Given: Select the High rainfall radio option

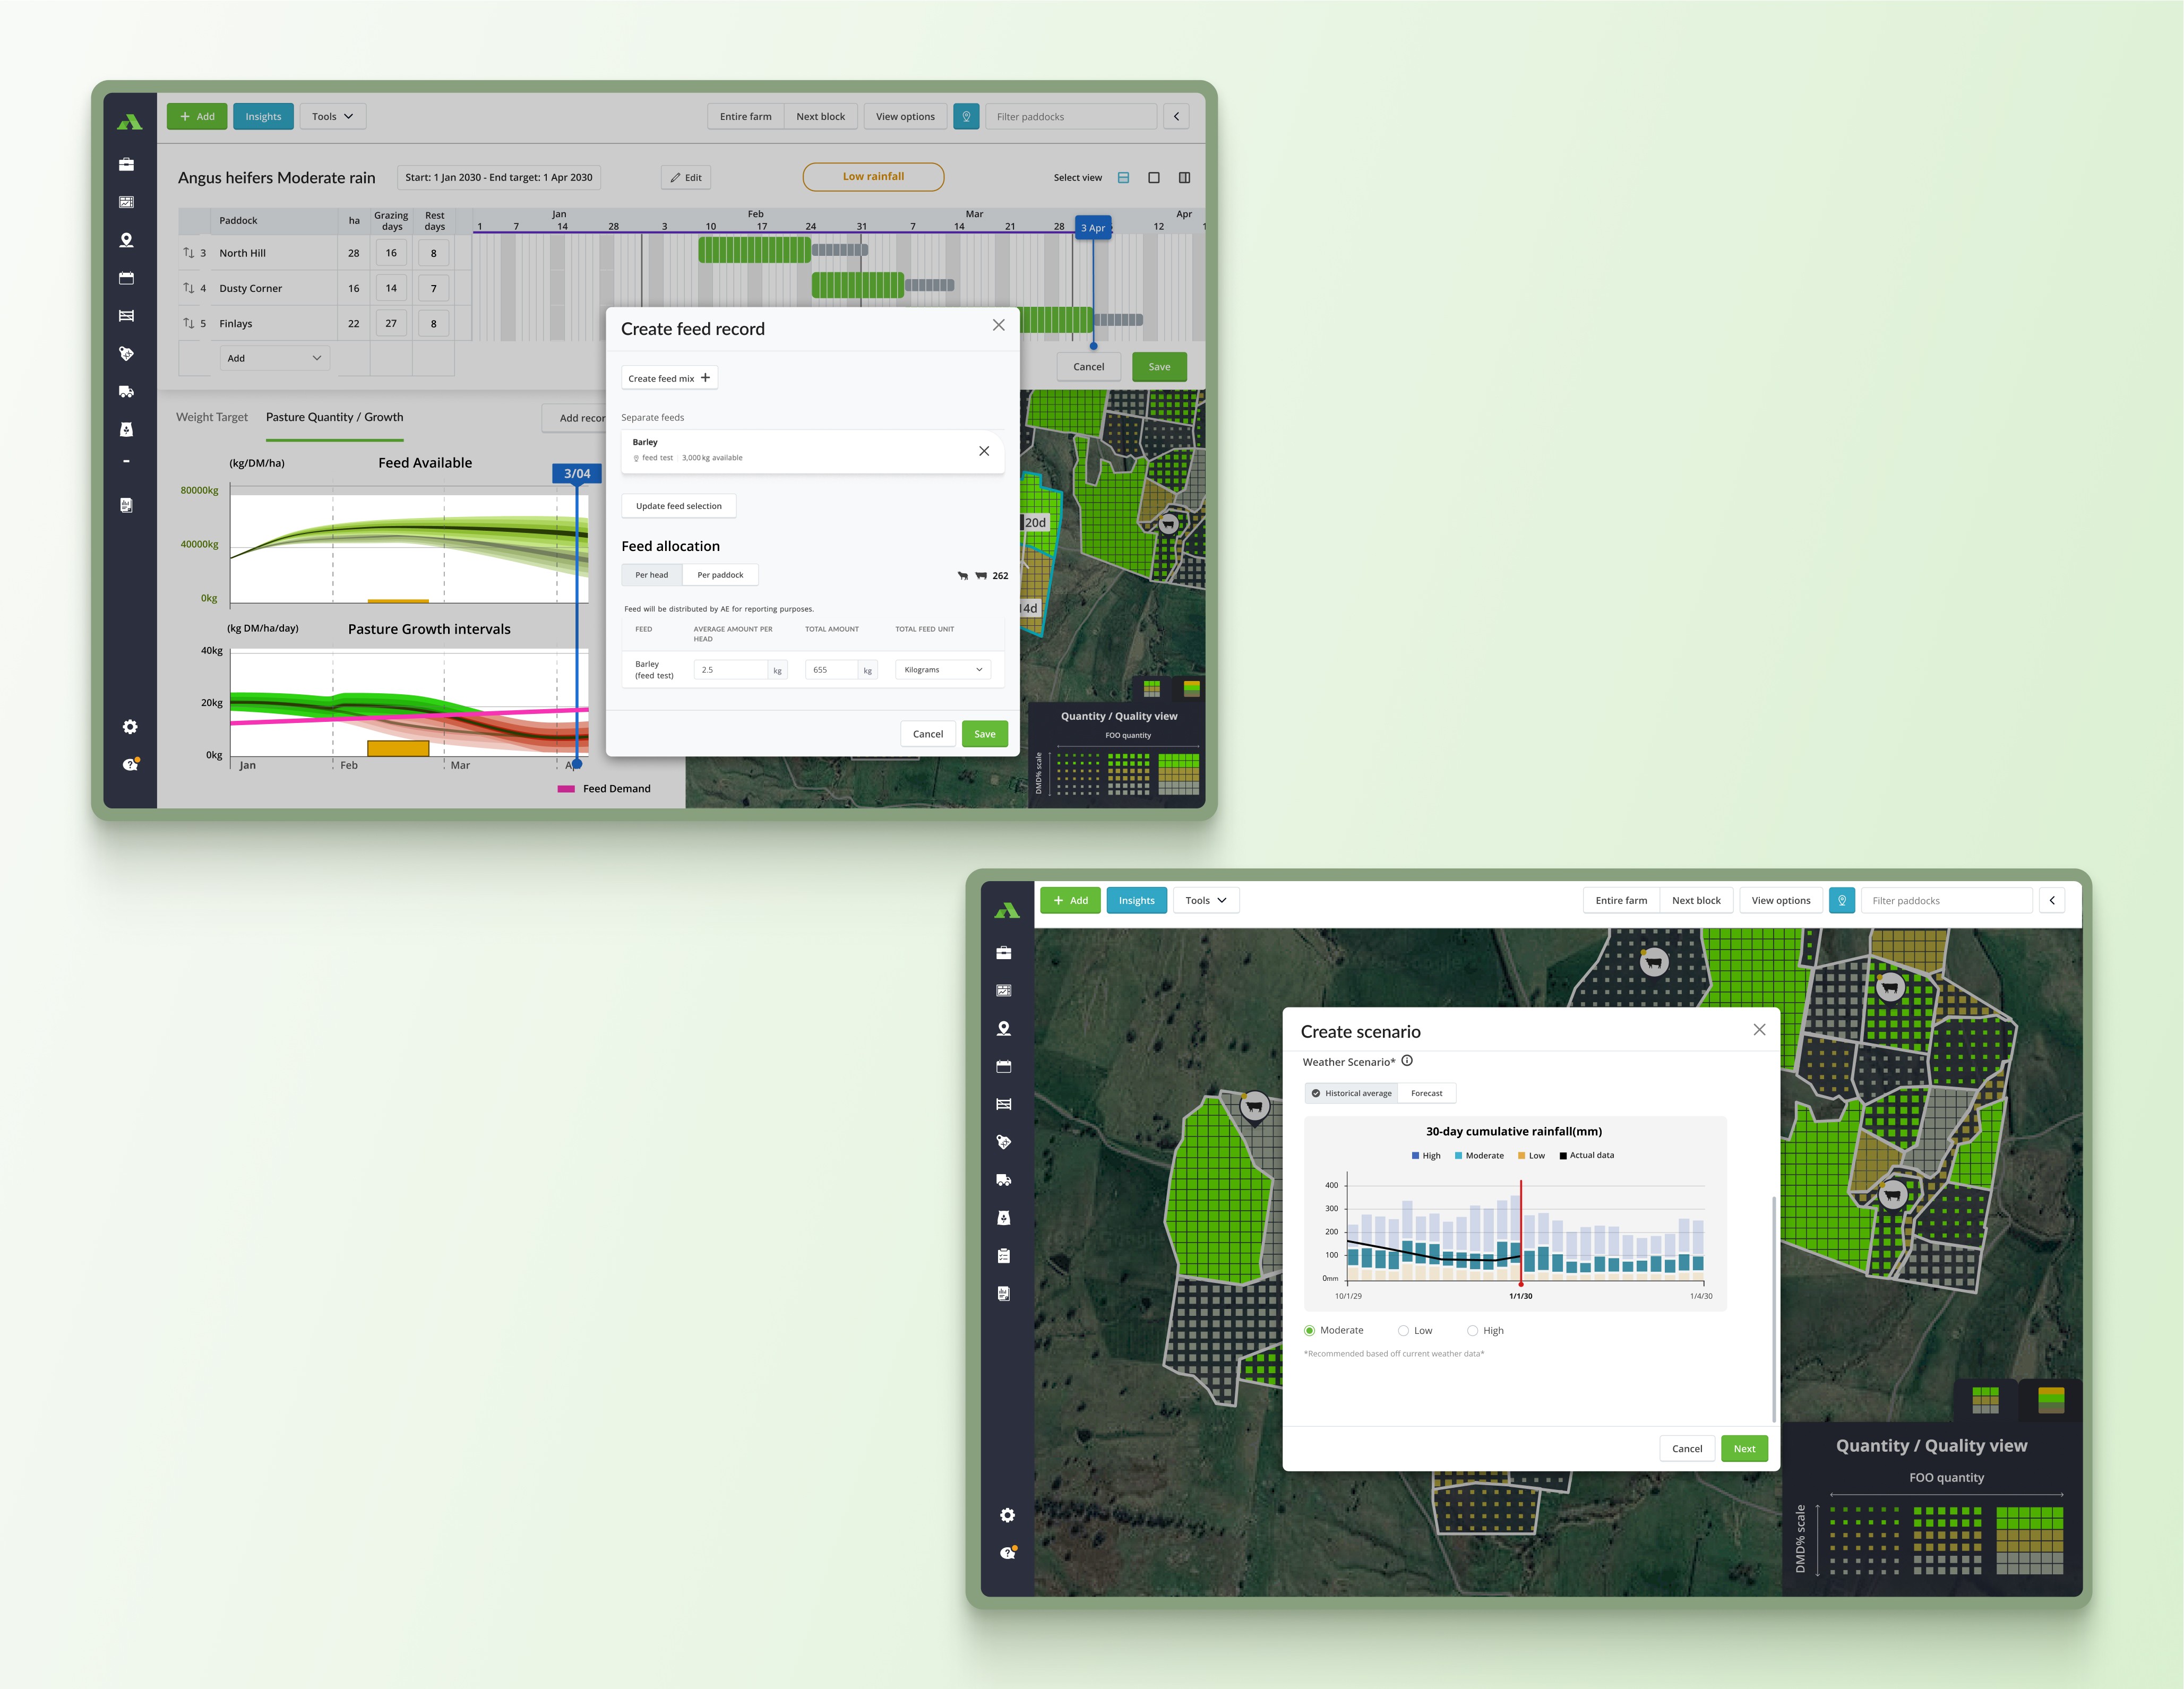Looking at the screenshot, I should coord(1473,1331).
